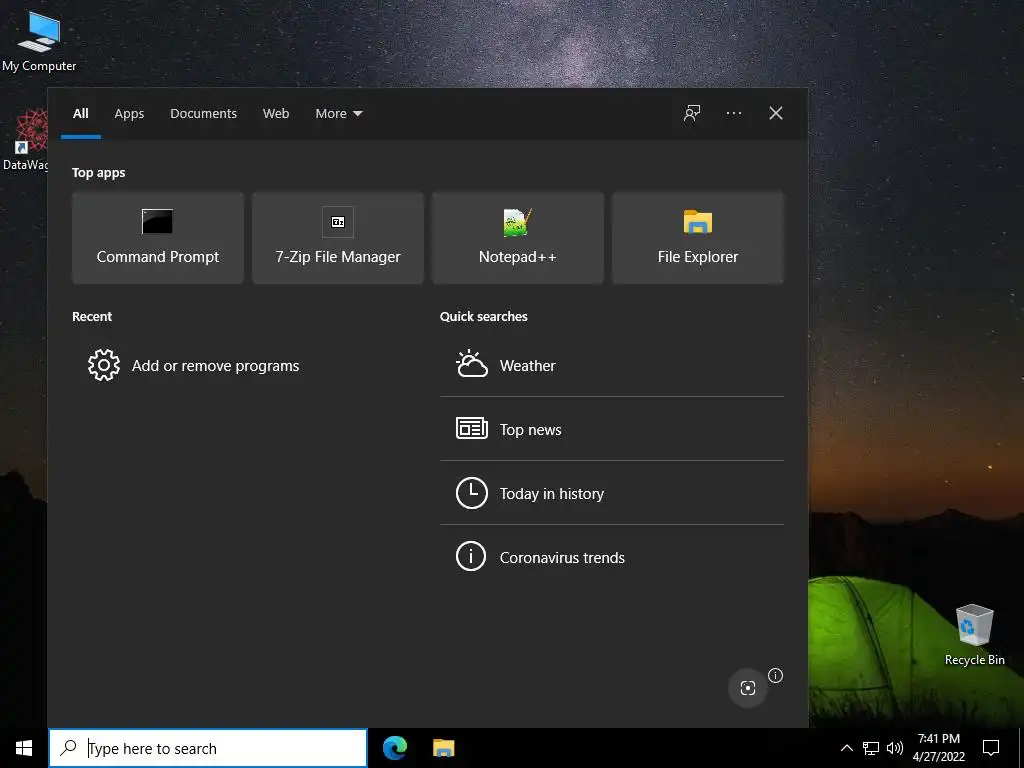Switch to the Documents tab
The image size is (1024, 768).
tap(203, 114)
